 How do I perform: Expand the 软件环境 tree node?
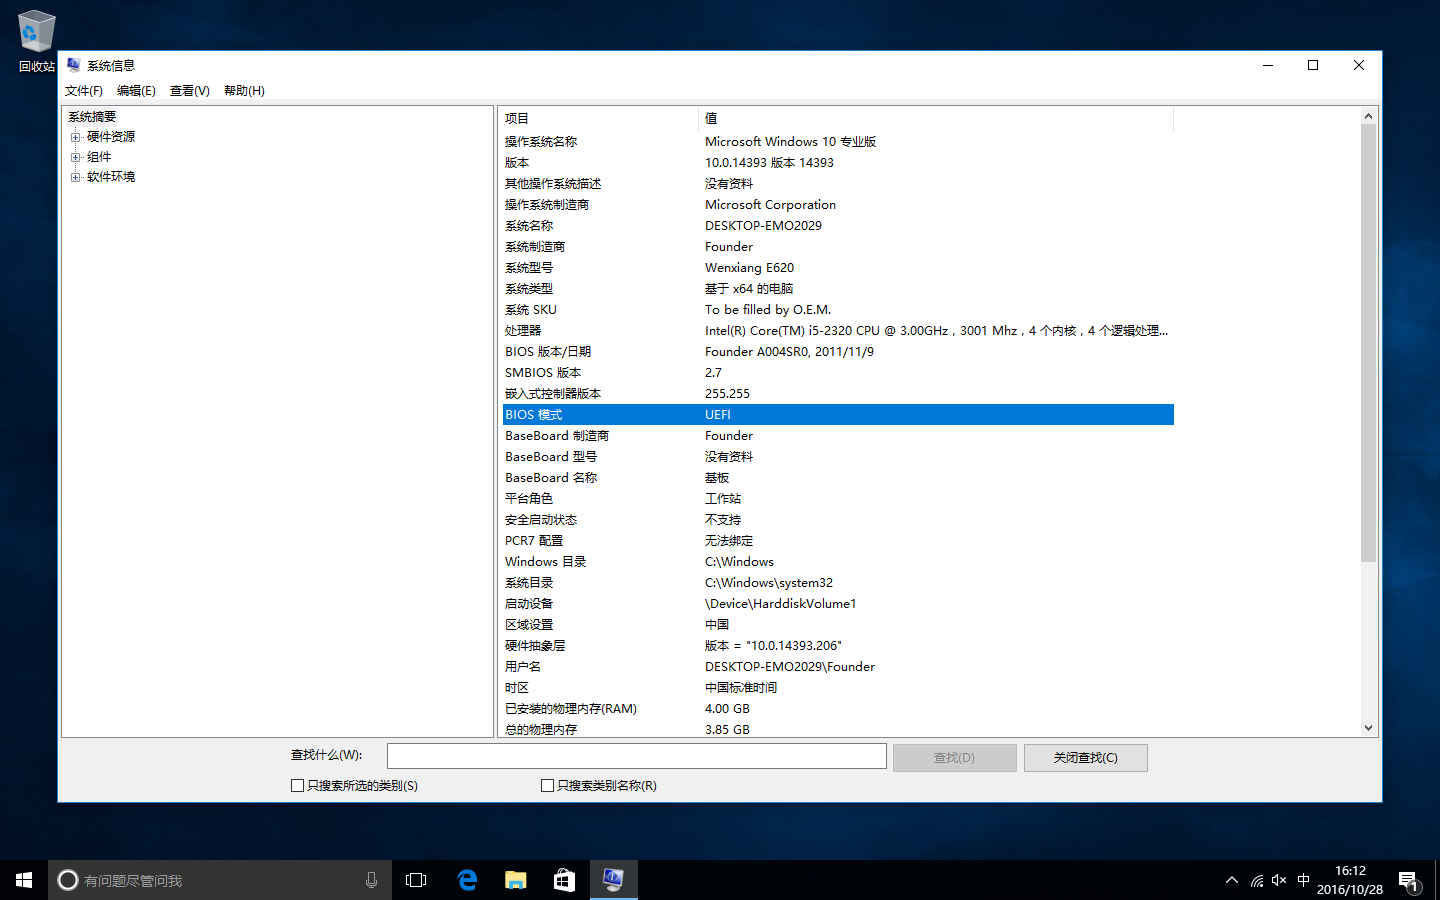[x=76, y=176]
